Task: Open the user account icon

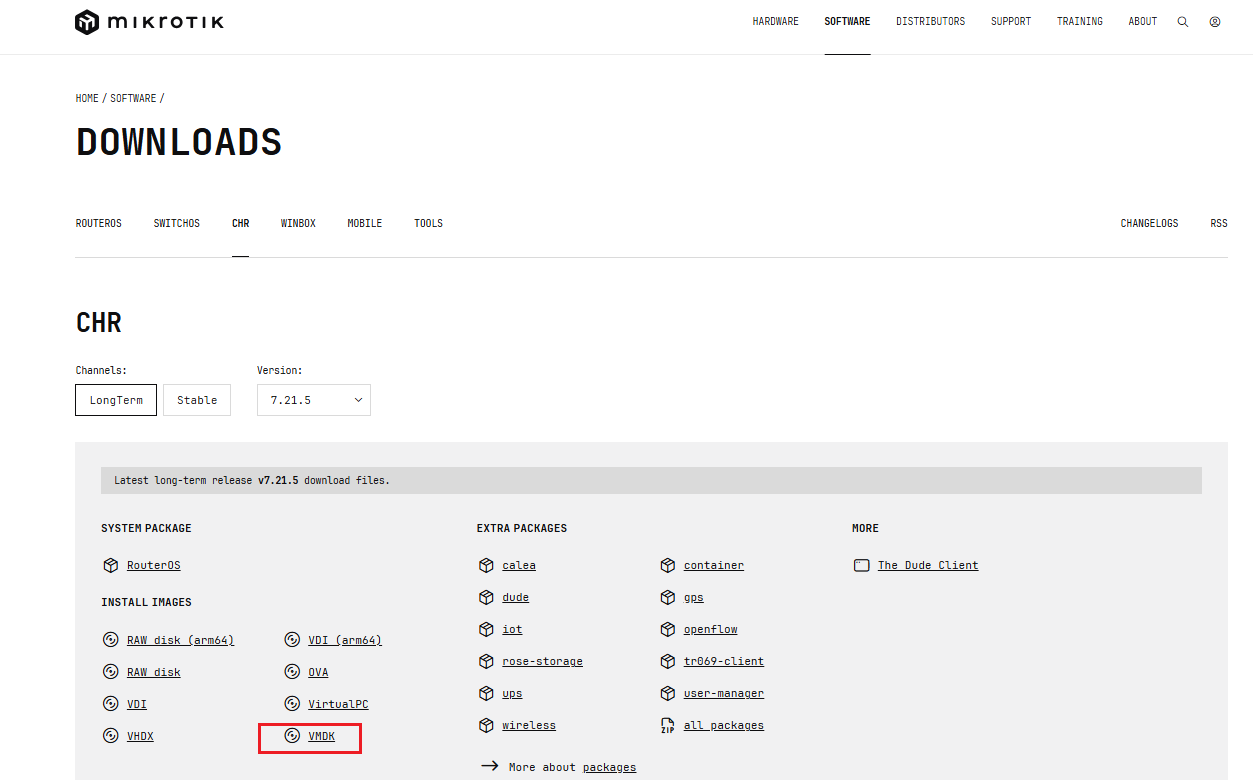Action: 1215,22
